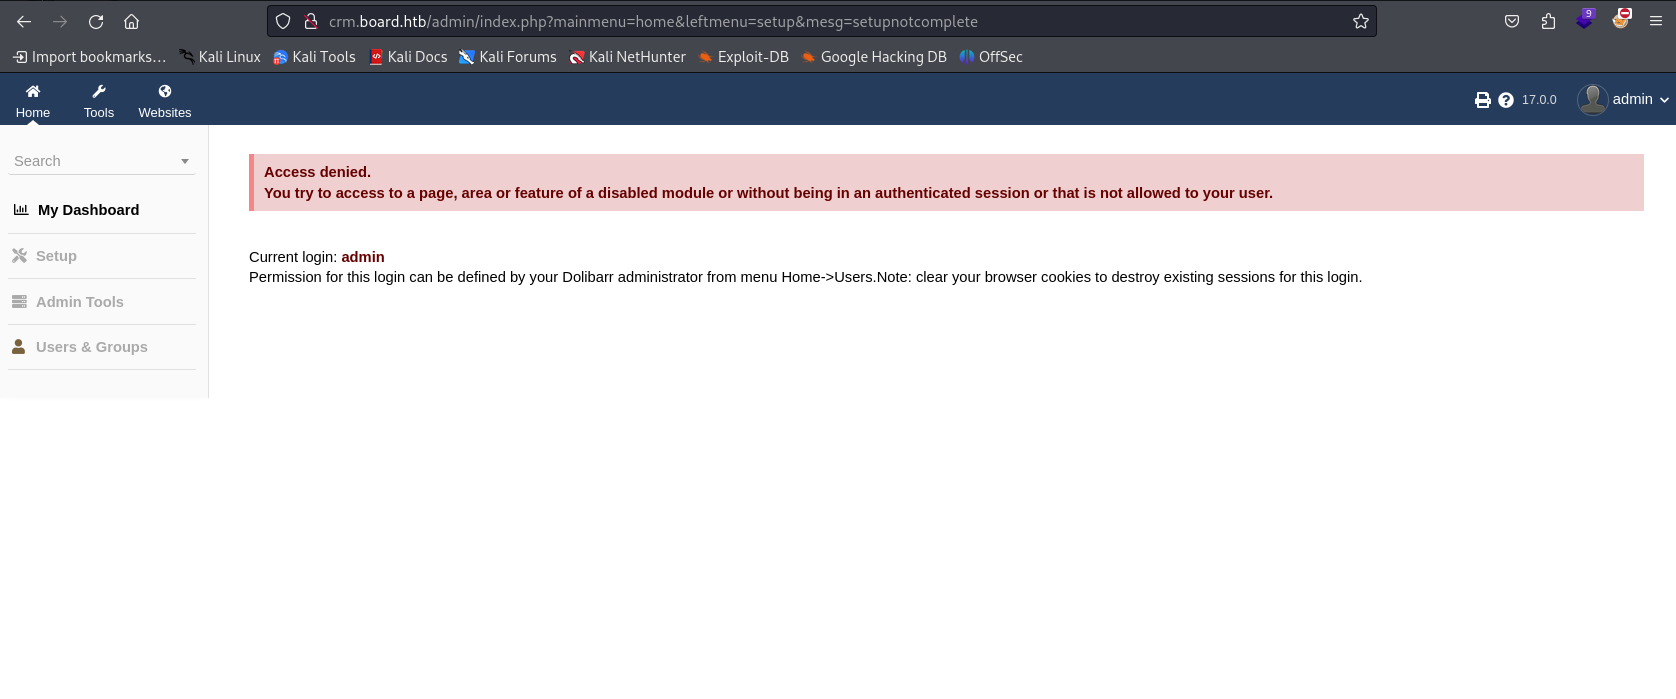Image resolution: width=1676 pixels, height=699 pixels.
Task: Open the Firefox hamburger application menu
Action: (x=1656, y=21)
